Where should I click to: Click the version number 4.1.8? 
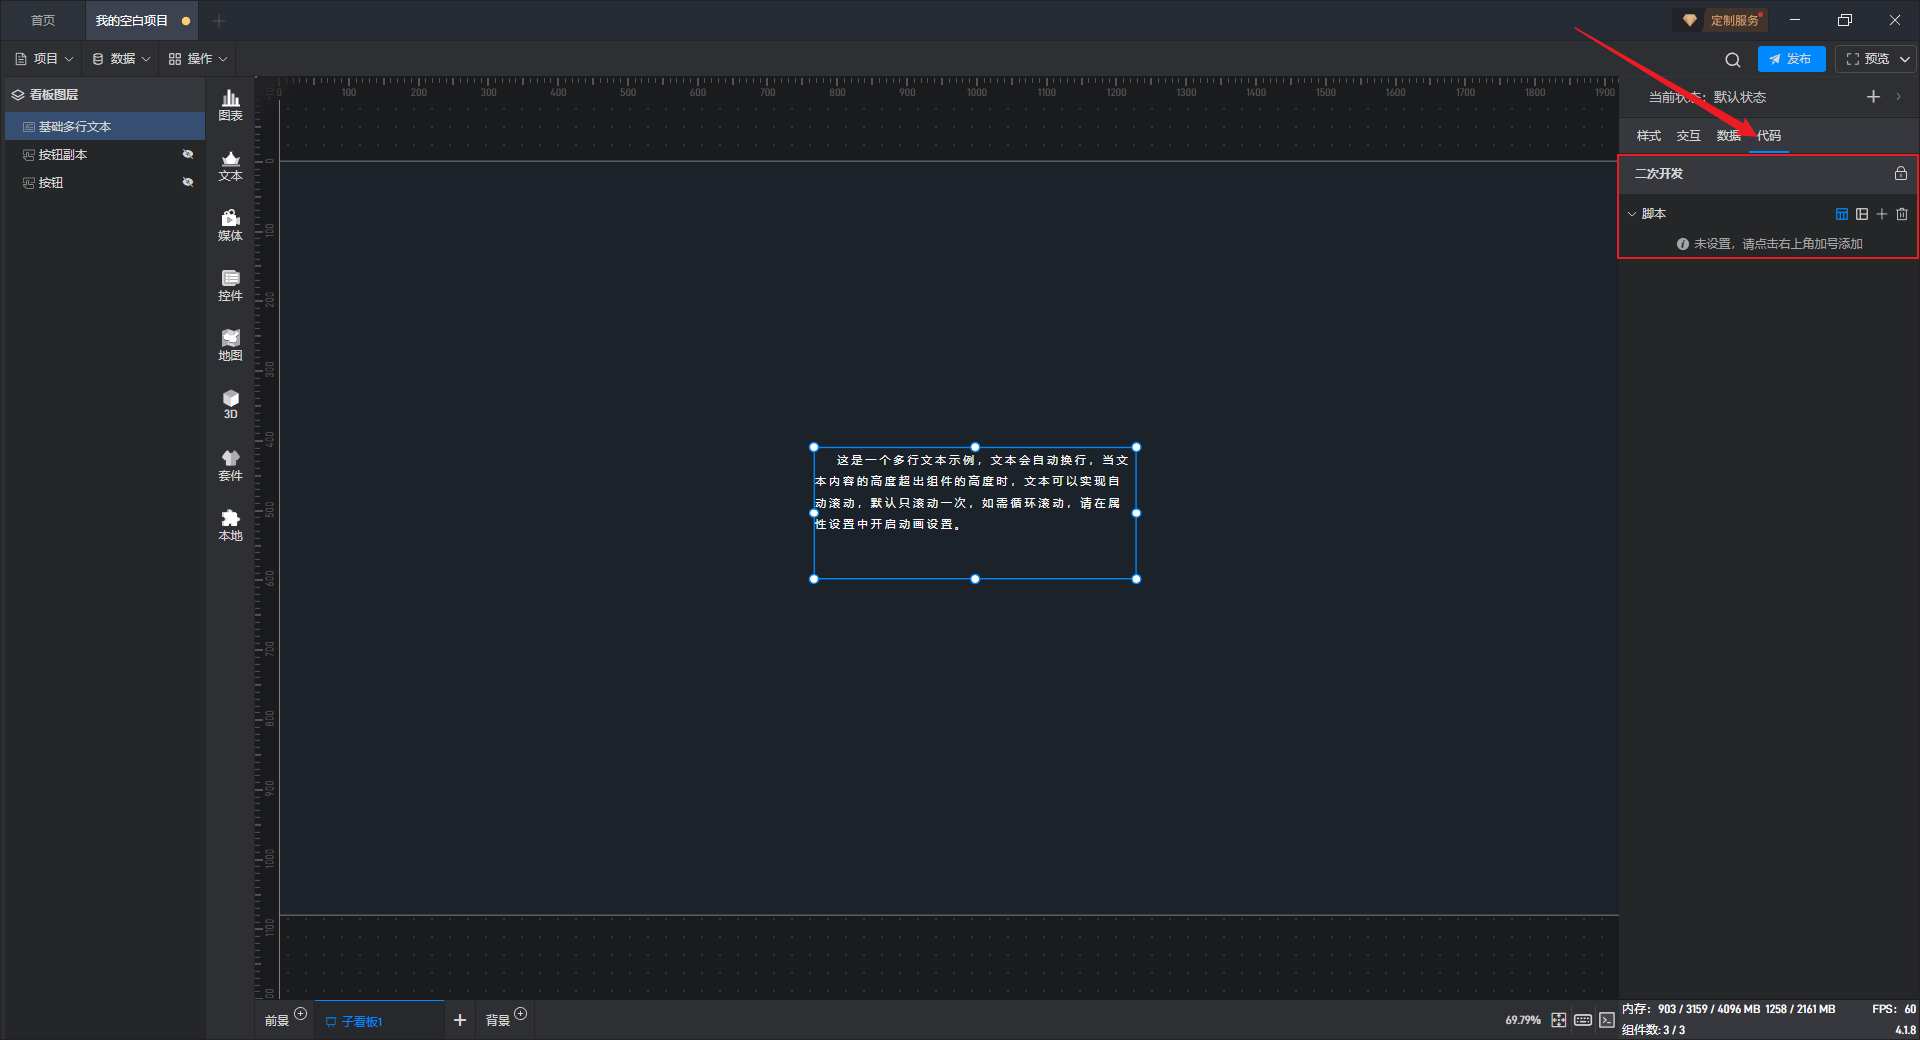coord(1905,1030)
